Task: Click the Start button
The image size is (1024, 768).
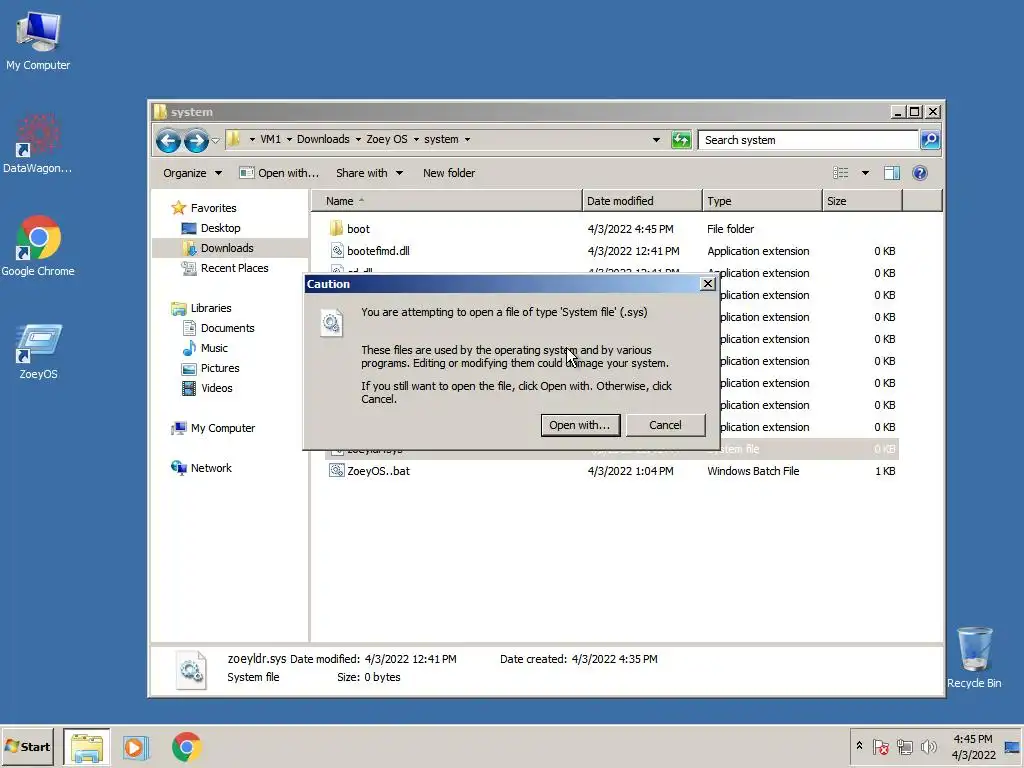Action: [27, 747]
